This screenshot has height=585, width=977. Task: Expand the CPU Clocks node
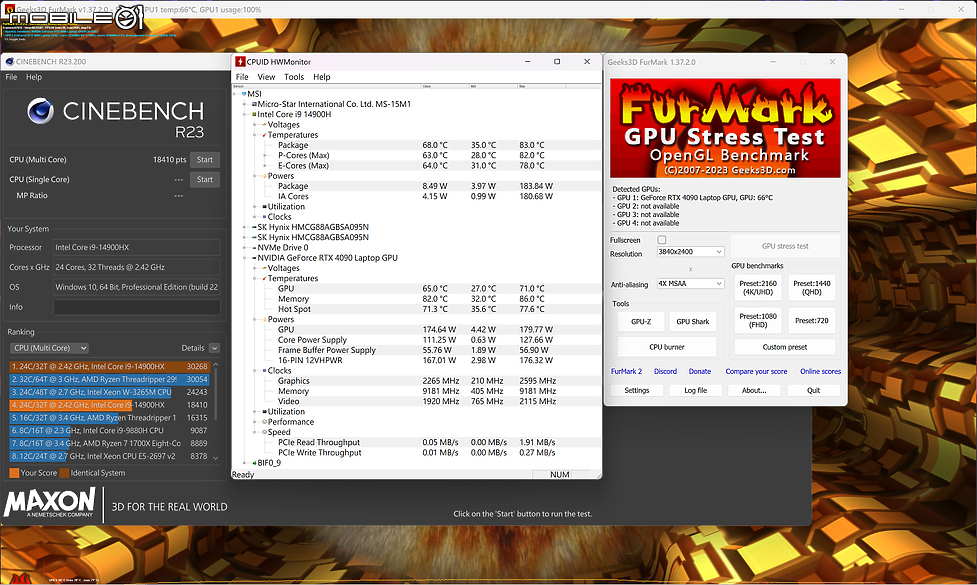click(255, 217)
